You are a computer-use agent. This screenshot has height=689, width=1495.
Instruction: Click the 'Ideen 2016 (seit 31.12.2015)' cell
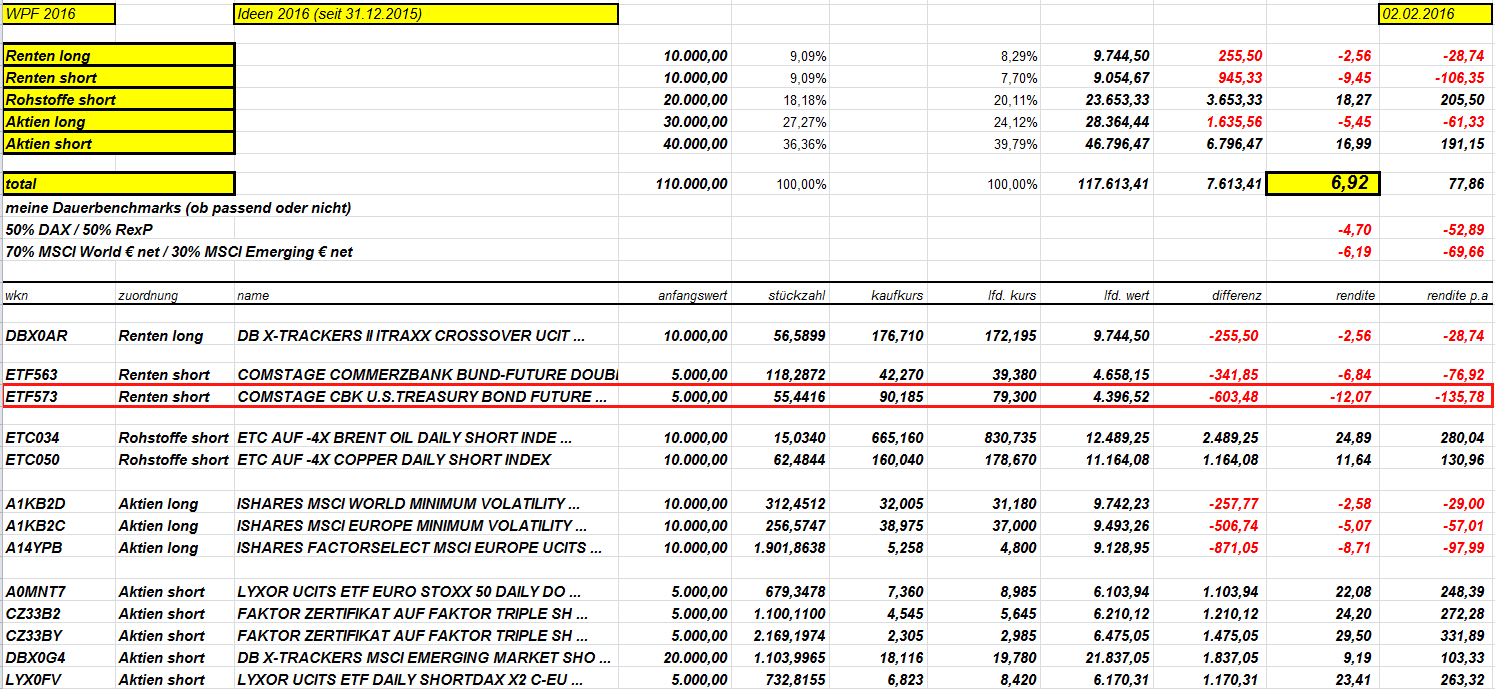point(426,14)
